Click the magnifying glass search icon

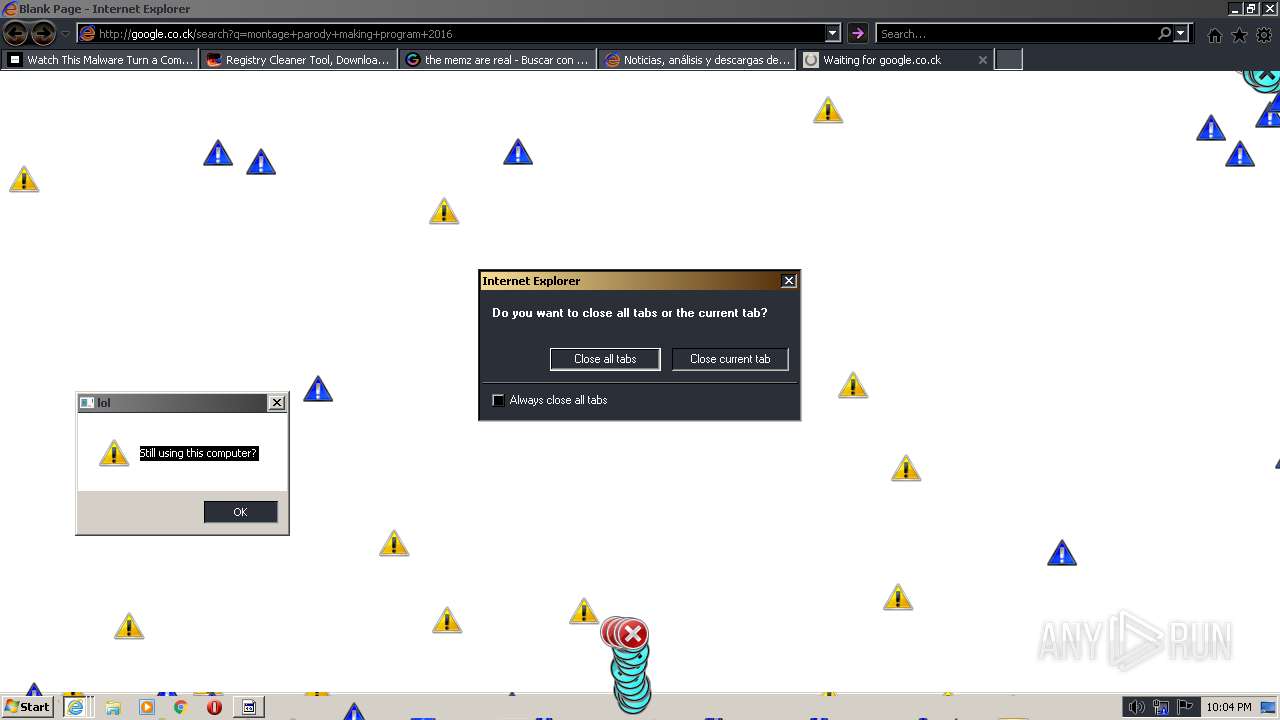coord(1164,34)
